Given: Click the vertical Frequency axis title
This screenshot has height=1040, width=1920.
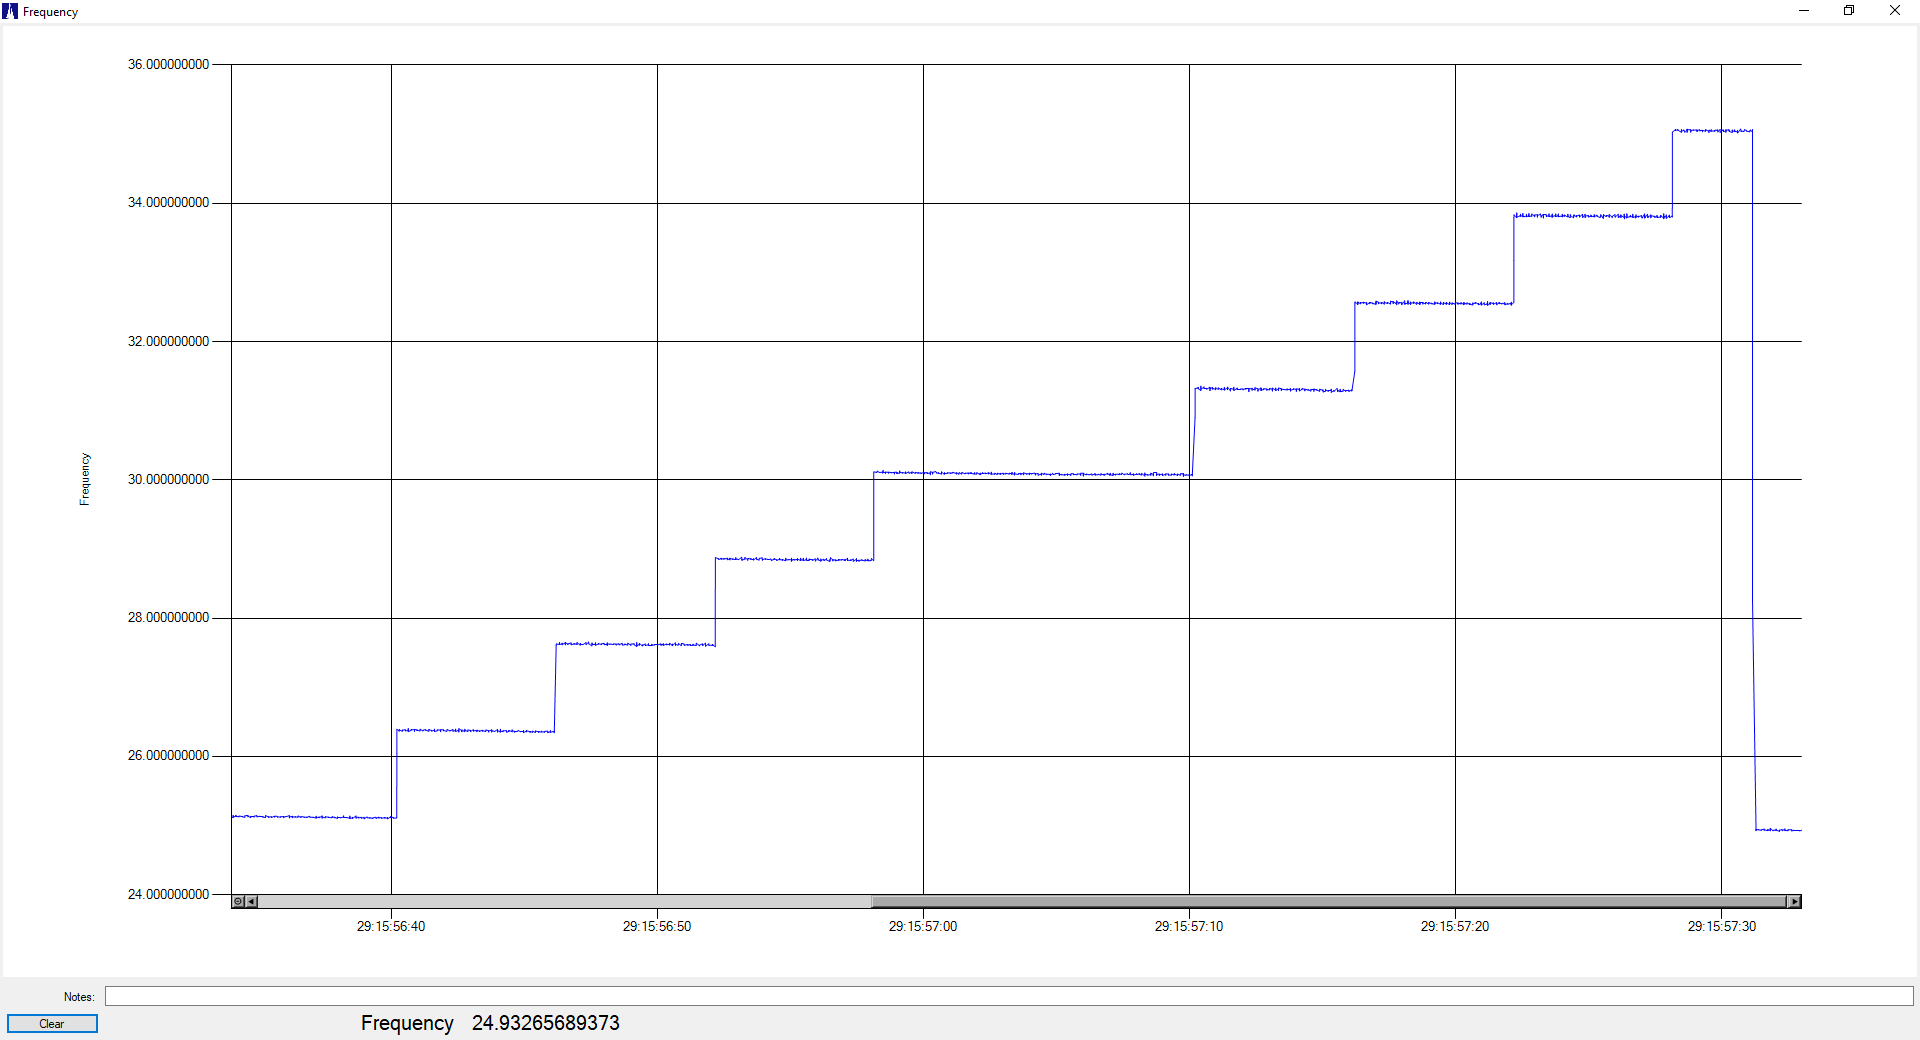Looking at the screenshot, I should (85, 479).
